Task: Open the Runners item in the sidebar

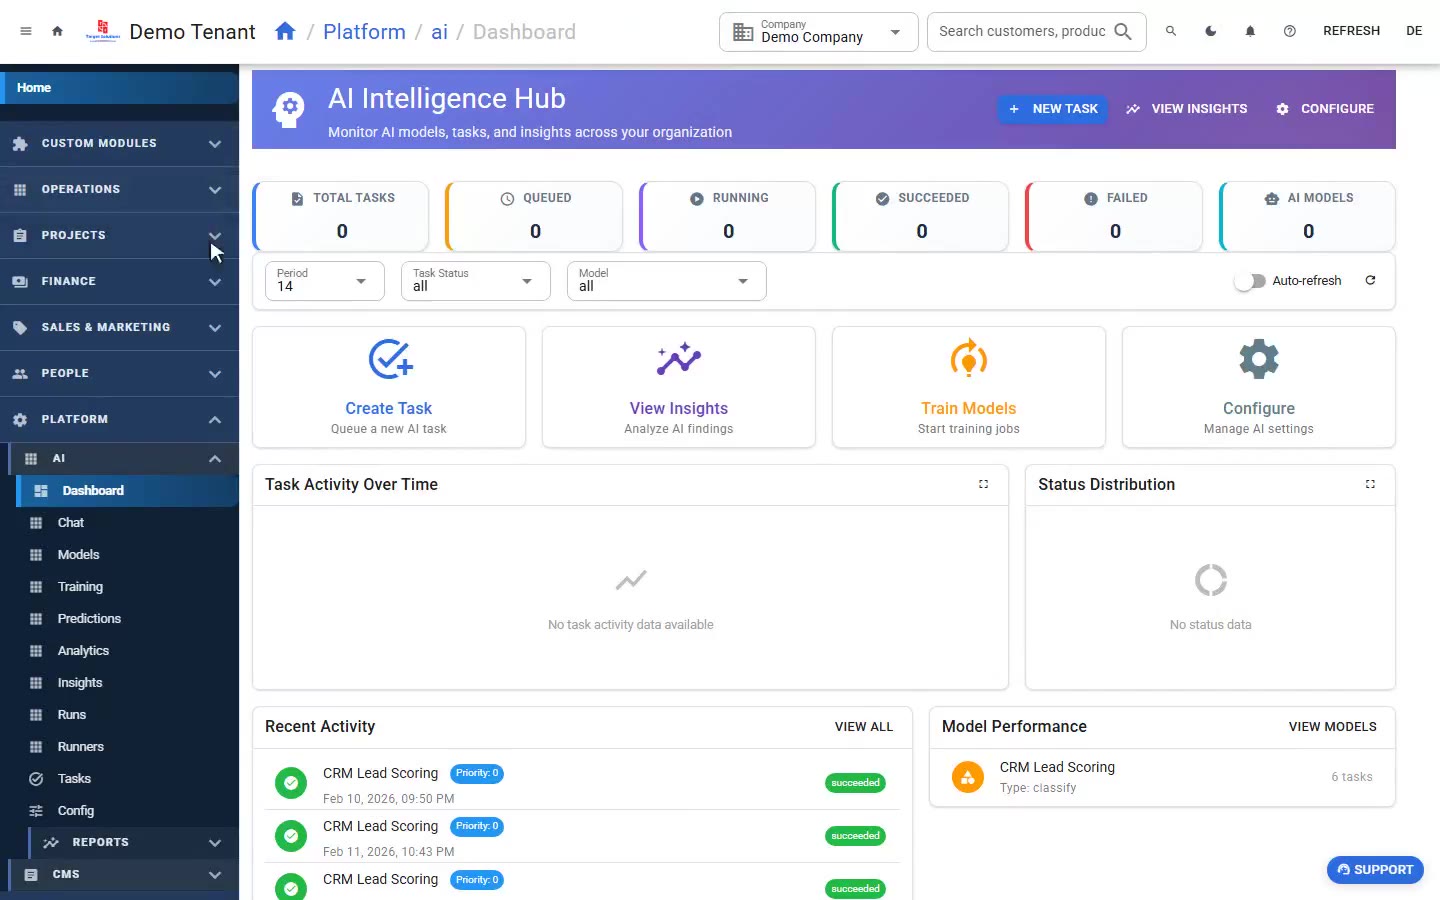Action: 127,747
